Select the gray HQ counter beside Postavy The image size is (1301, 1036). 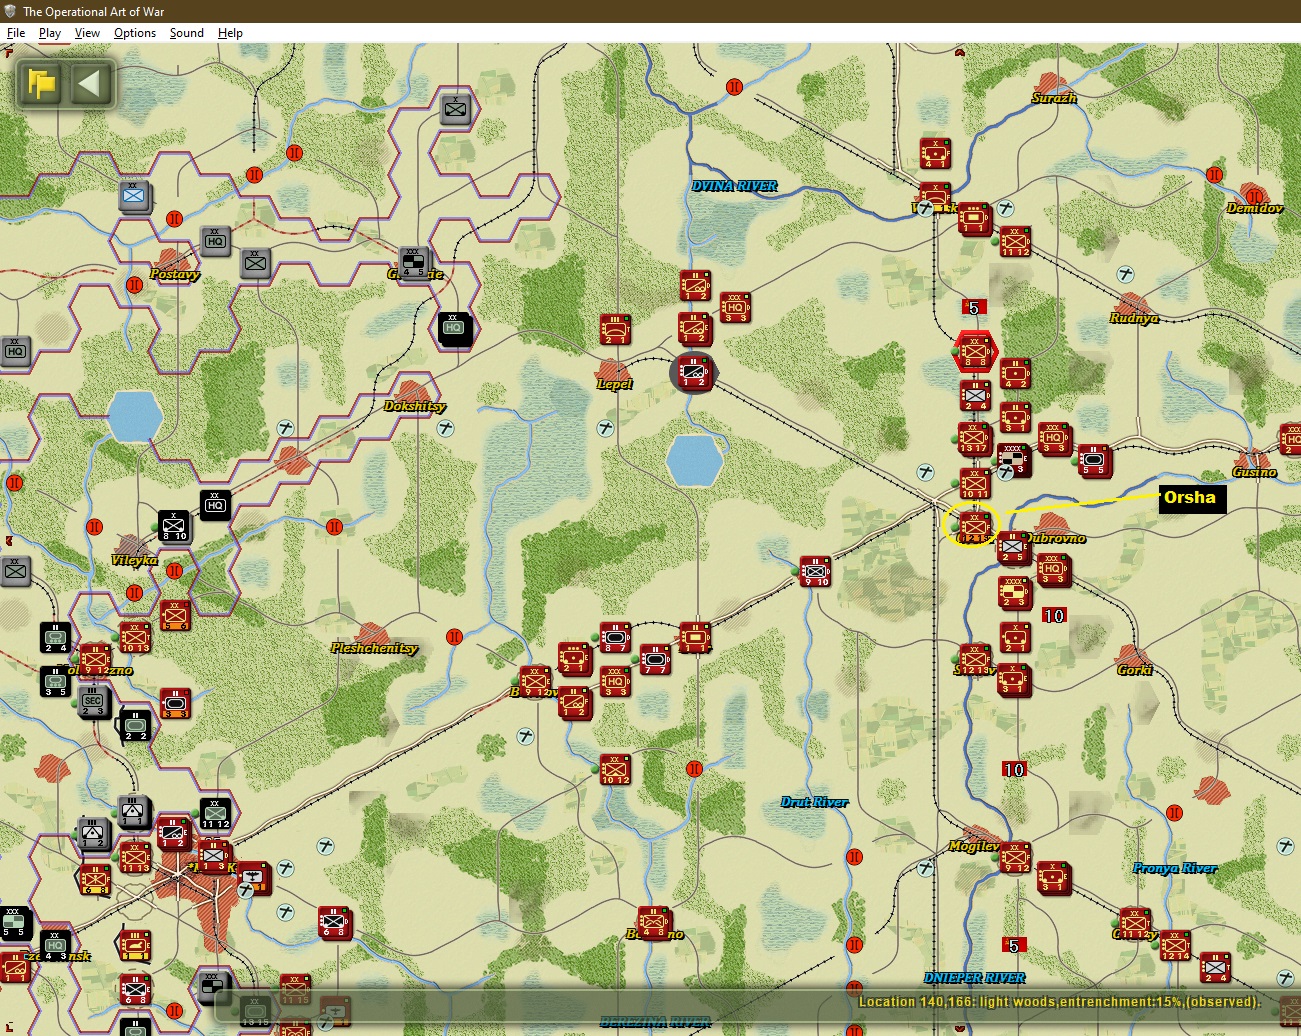click(x=215, y=240)
